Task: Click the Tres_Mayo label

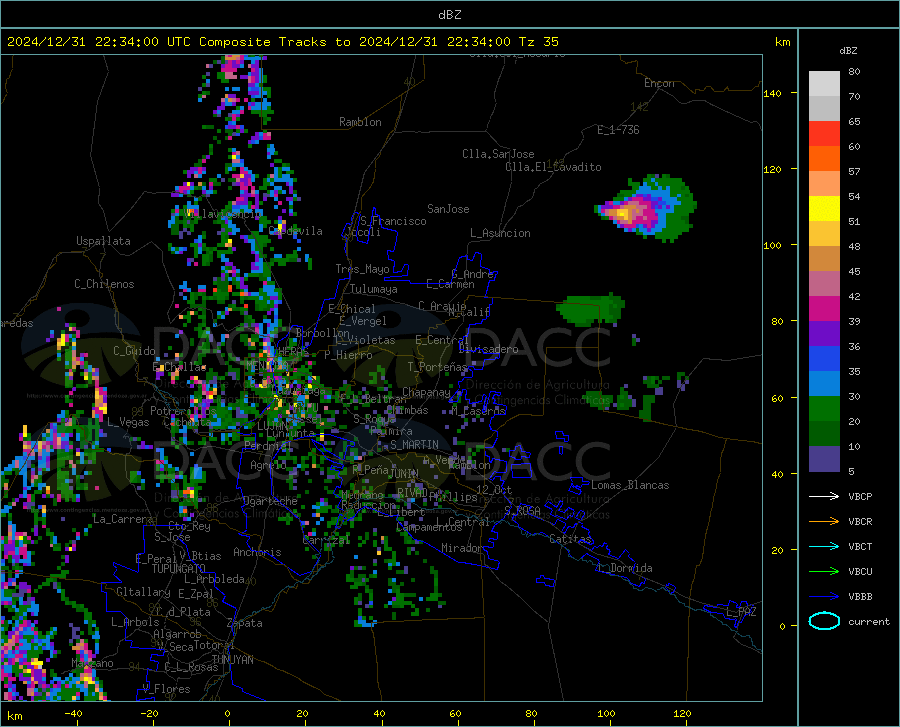Action: [362, 269]
